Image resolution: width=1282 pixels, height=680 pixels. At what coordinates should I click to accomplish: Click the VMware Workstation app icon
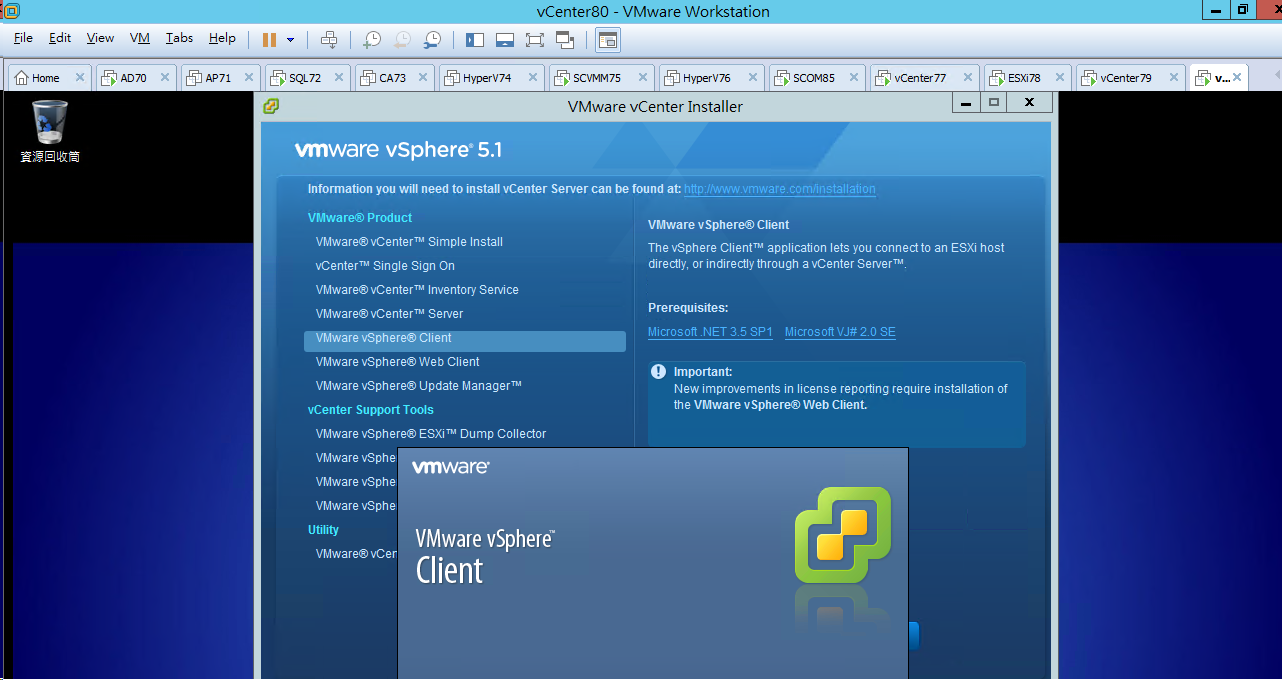(12, 11)
